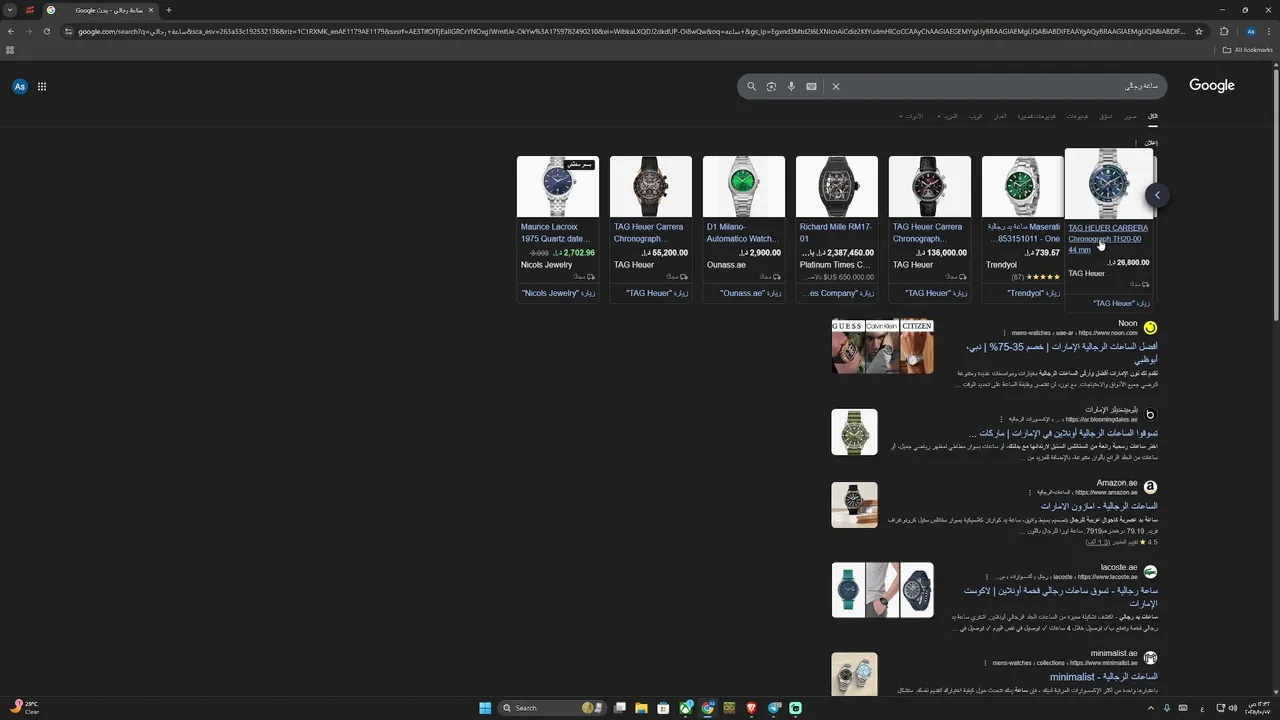Switch to the "الويب" (Web) tab

point(975,116)
